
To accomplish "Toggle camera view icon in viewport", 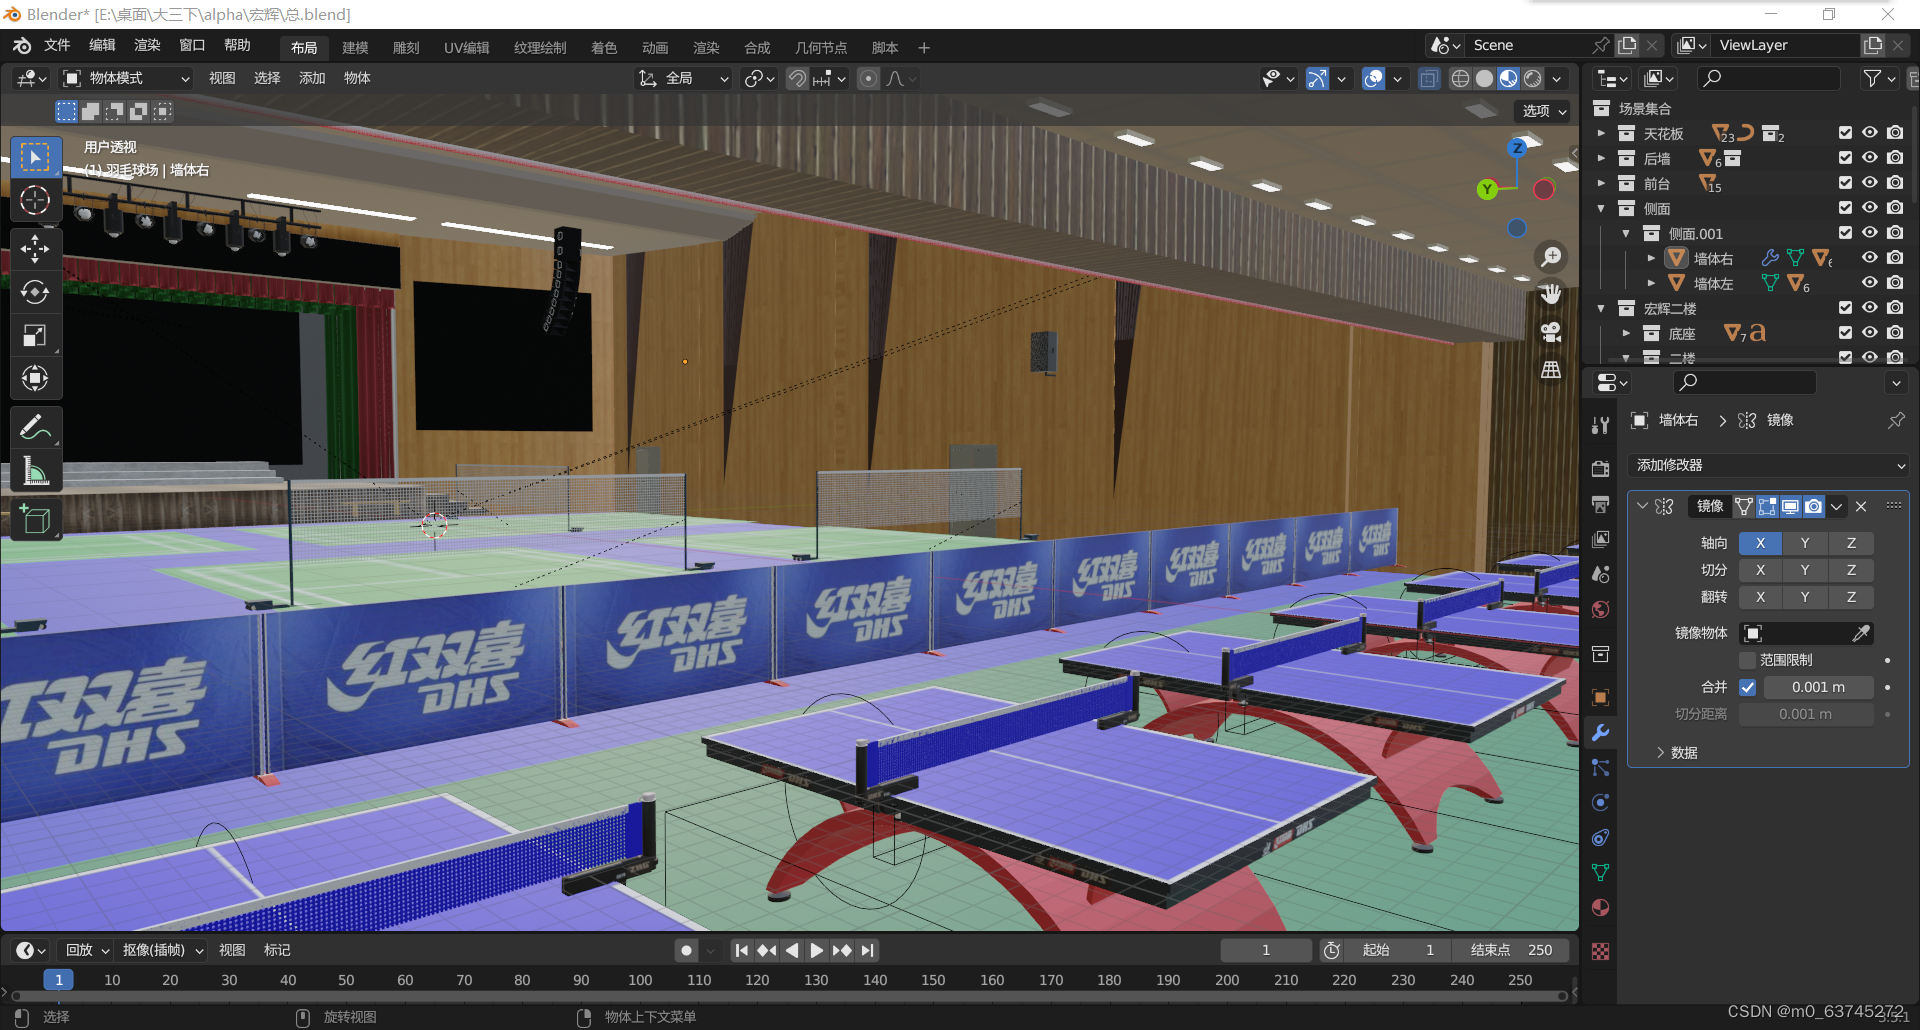I will click(x=1551, y=332).
